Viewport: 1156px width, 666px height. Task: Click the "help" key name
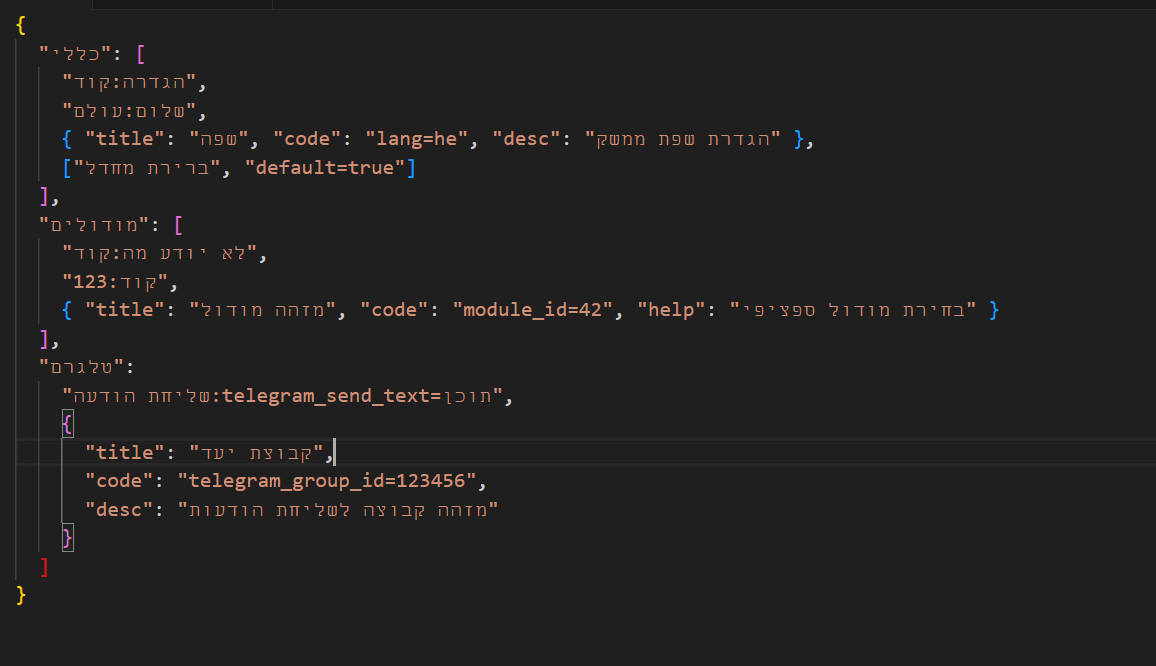tap(670, 310)
